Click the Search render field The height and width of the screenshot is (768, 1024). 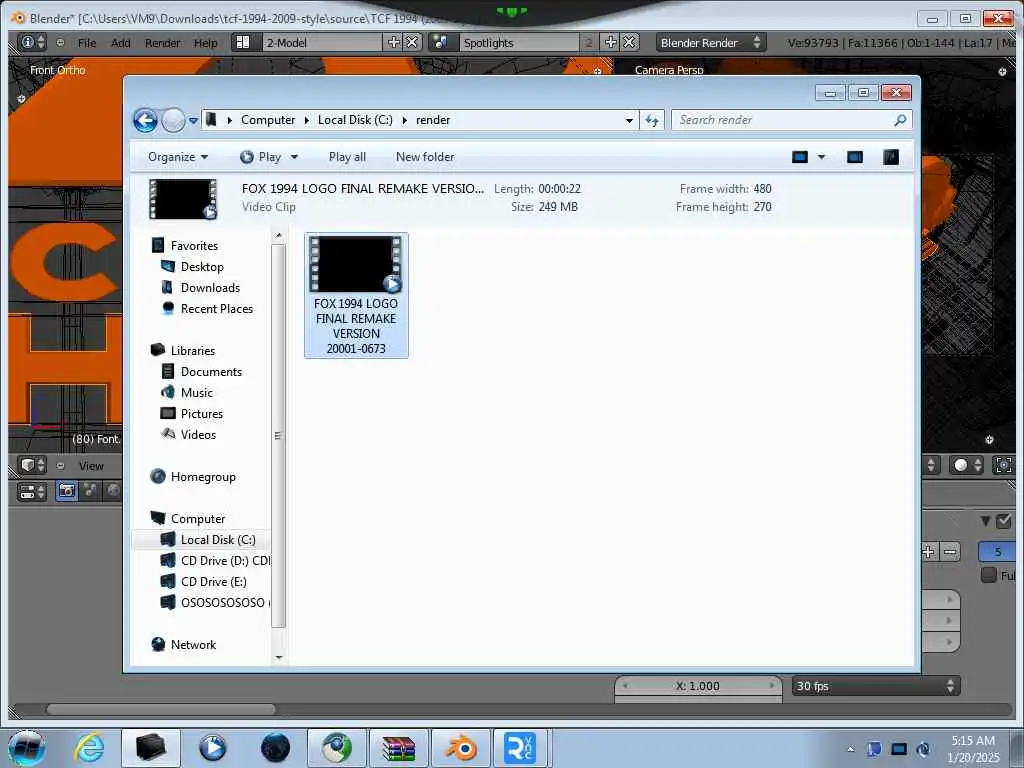[x=784, y=120]
